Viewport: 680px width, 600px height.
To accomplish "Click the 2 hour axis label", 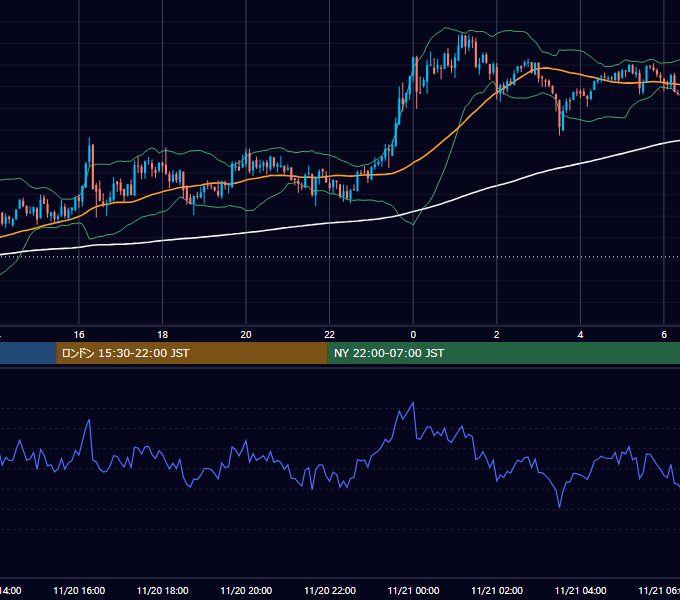I will (x=497, y=335).
